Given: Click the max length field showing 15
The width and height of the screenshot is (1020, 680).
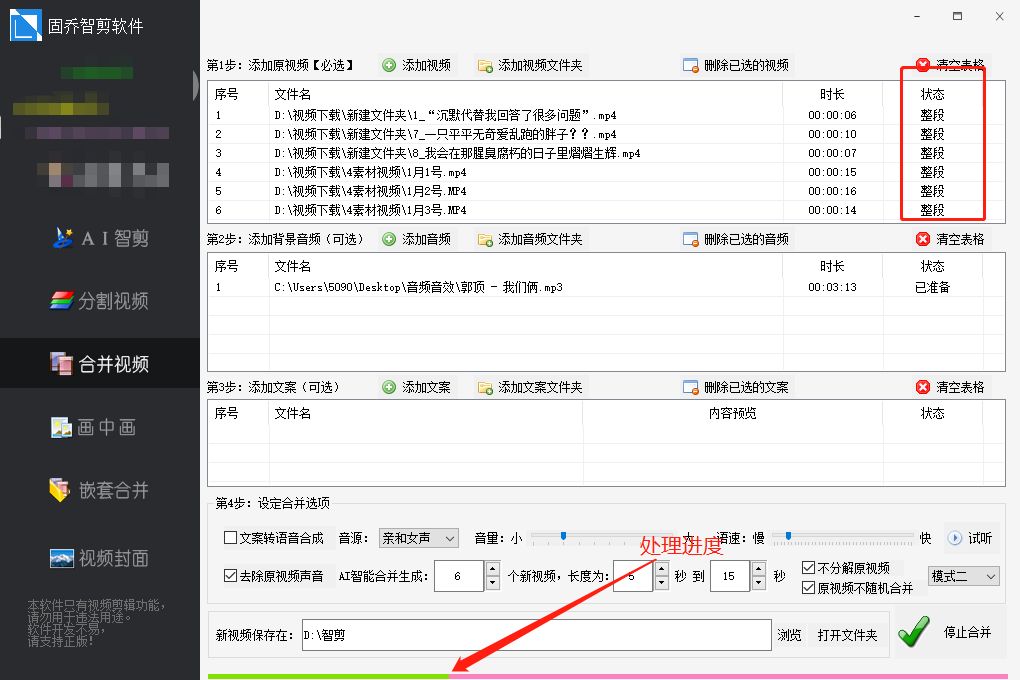Looking at the screenshot, I should (730, 576).
